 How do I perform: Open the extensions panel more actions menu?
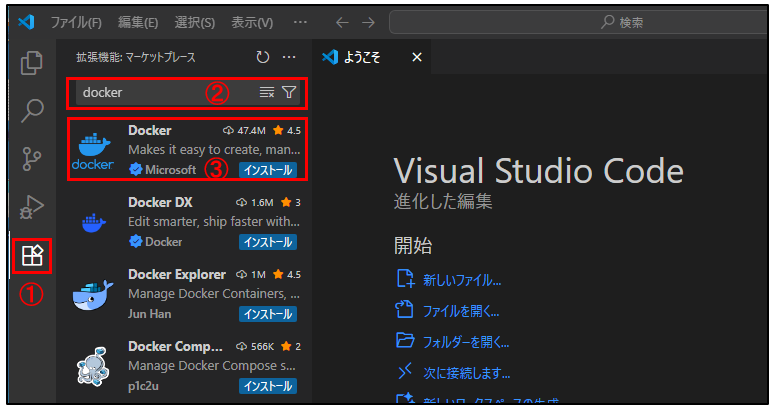click(x=290, y=57)
